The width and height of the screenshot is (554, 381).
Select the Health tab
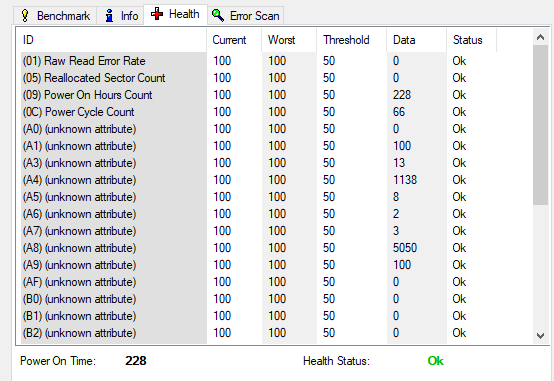click(x=175, y=14)
